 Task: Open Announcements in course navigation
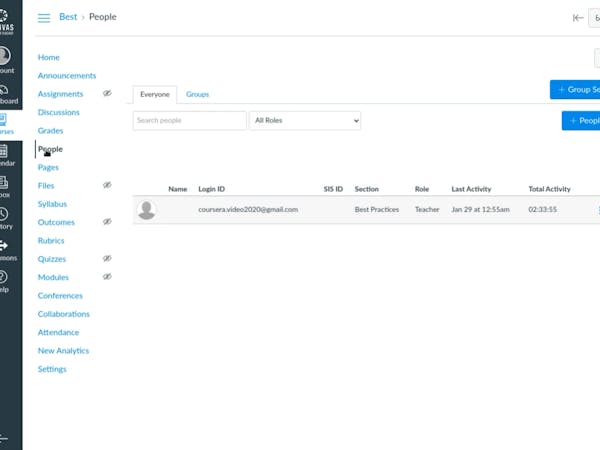[x=67, y=76]
